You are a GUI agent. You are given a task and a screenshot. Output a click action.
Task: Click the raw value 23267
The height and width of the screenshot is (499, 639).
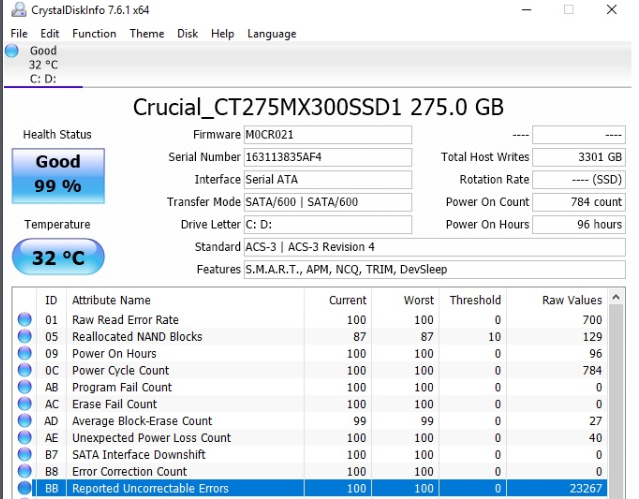tap(586, 488)
